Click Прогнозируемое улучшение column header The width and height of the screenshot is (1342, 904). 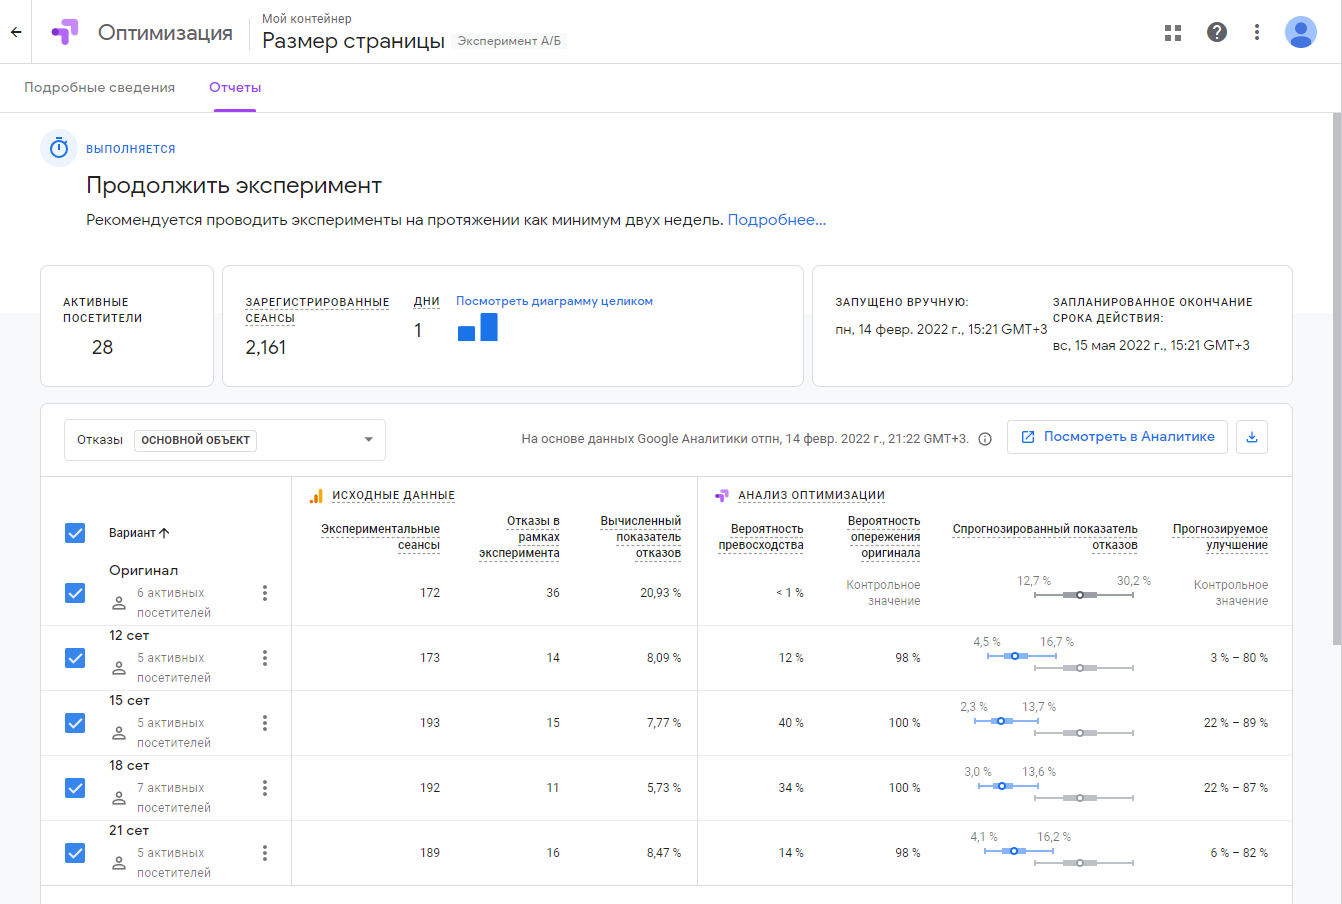(x=1220, y=537)
